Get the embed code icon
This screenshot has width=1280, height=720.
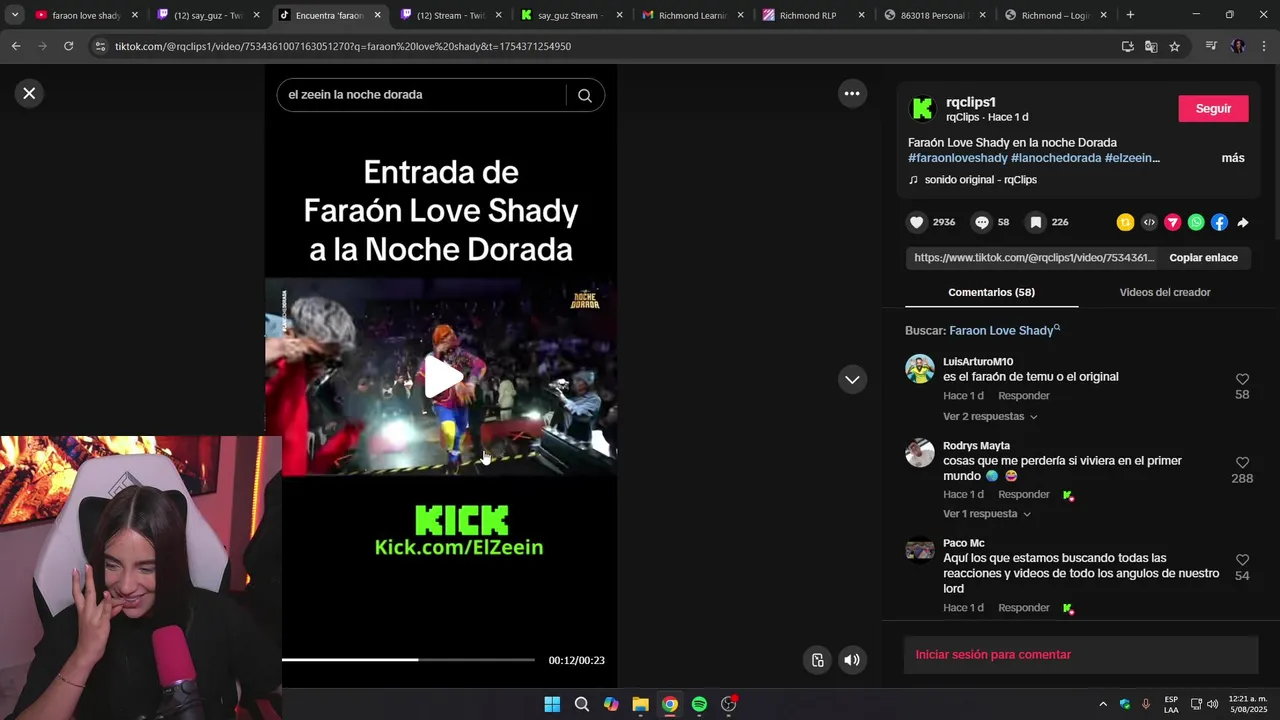point(1149,222)
